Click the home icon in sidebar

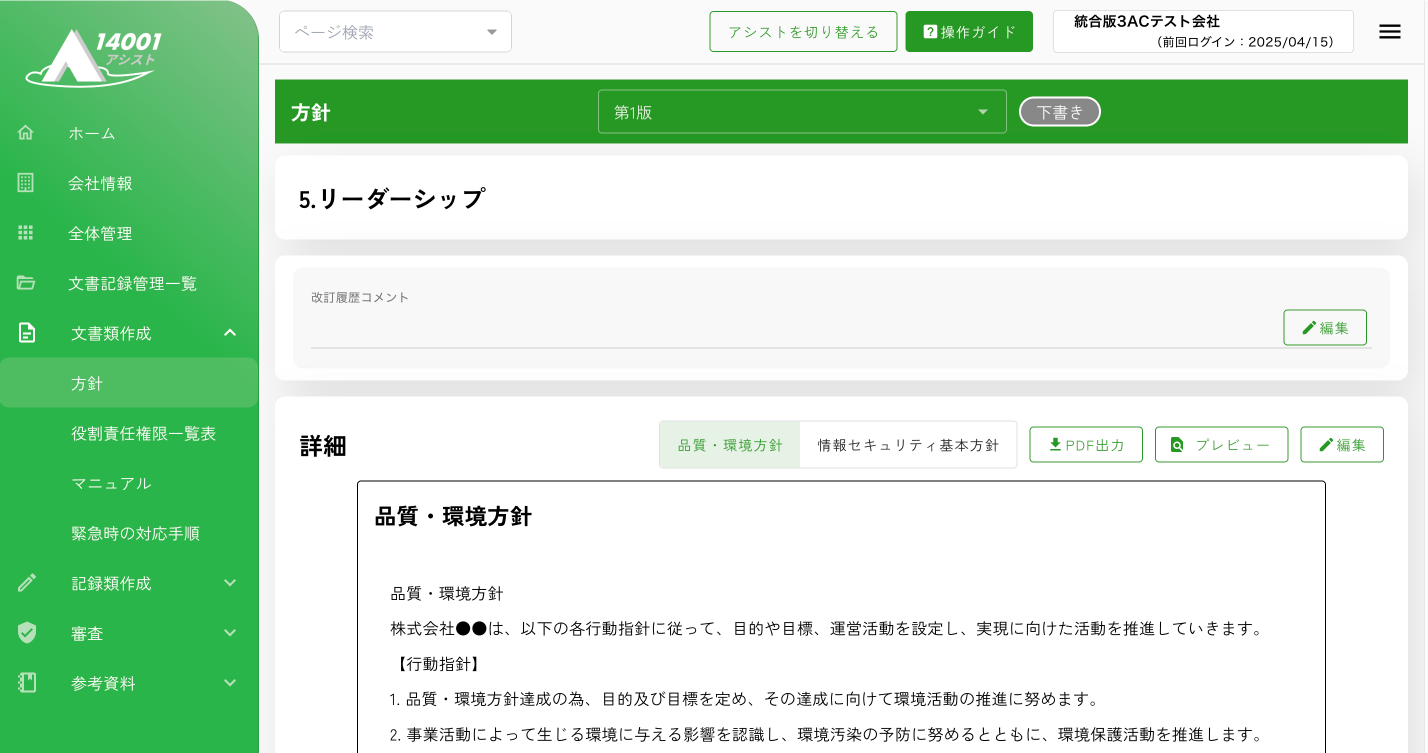click(x=26, y=133)
